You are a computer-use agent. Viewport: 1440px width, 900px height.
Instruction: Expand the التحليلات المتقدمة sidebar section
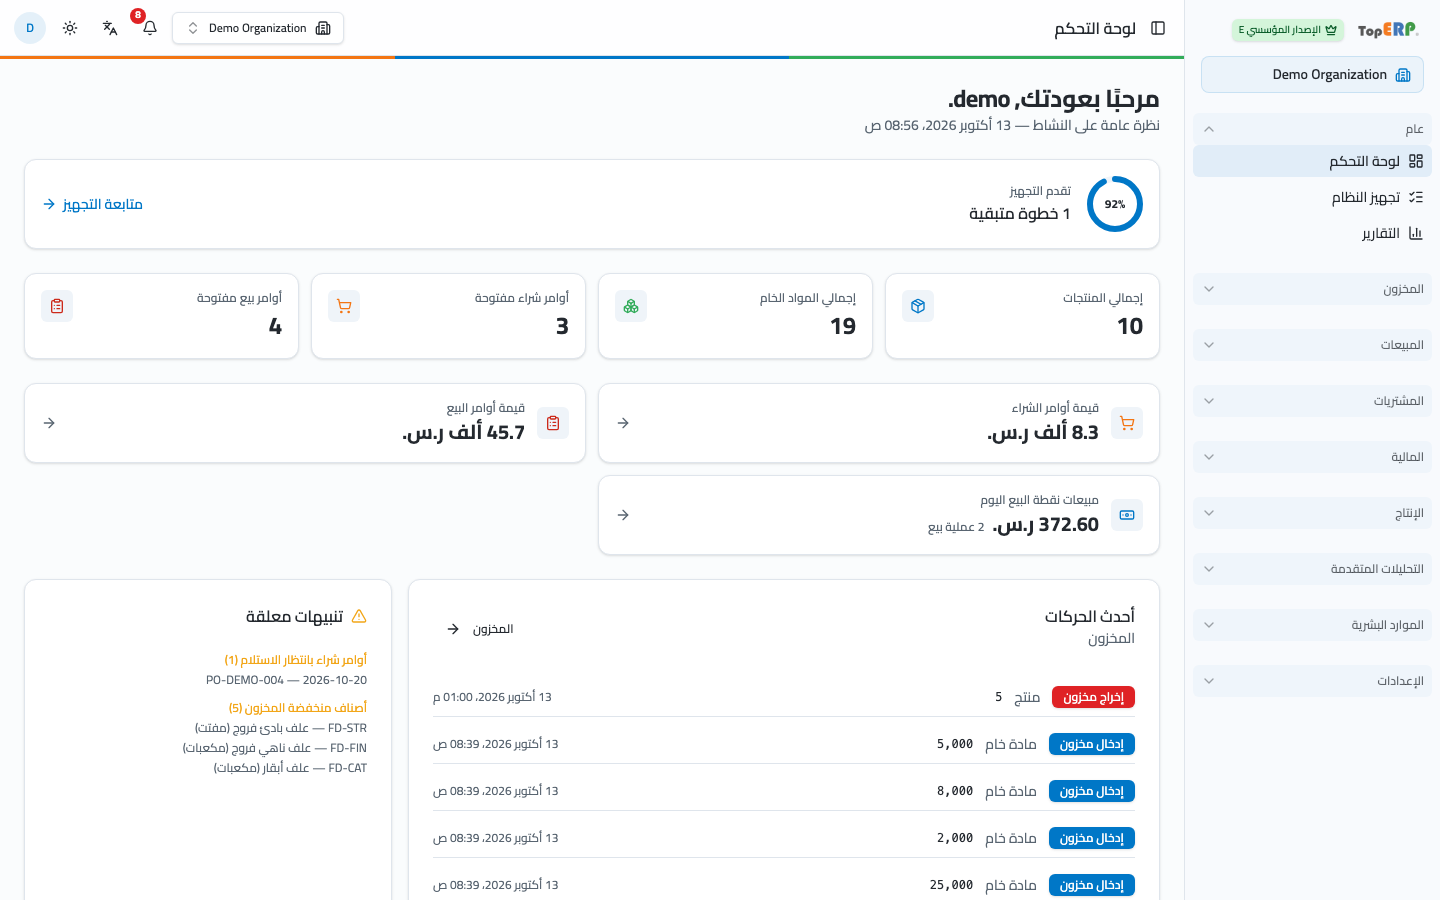coord(1312,569)
